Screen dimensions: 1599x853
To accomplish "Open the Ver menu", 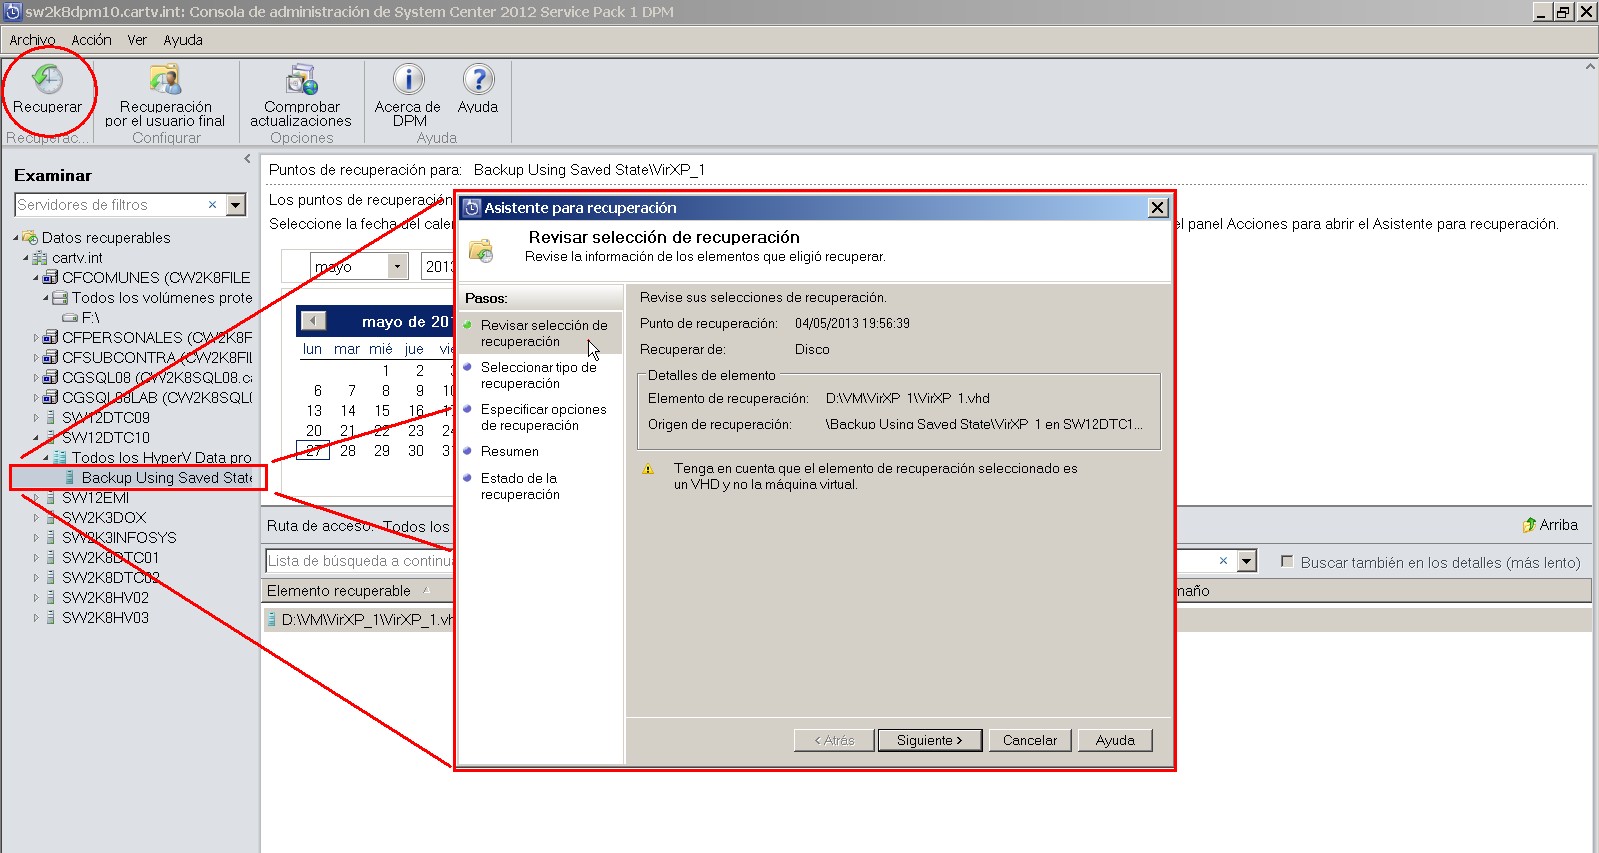I will (137, 40).
